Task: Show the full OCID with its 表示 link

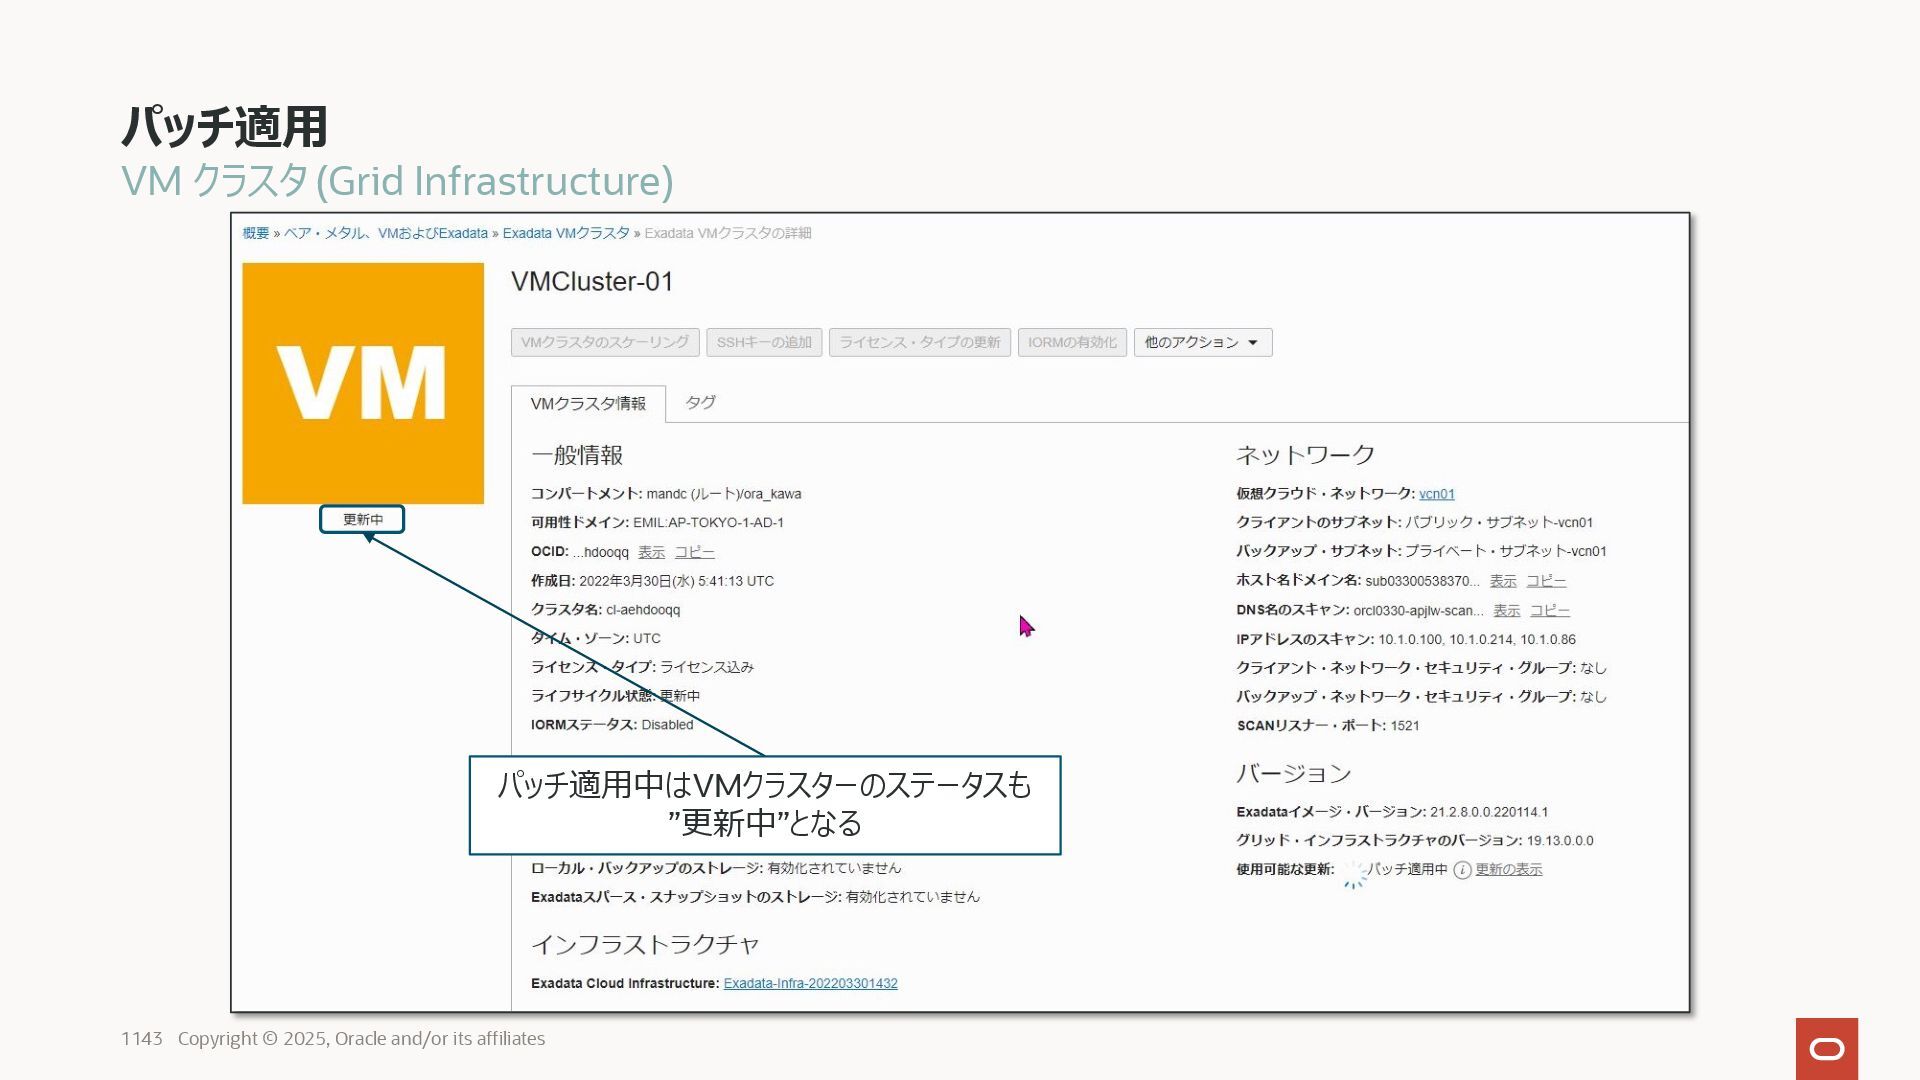Action: [651, 552]
